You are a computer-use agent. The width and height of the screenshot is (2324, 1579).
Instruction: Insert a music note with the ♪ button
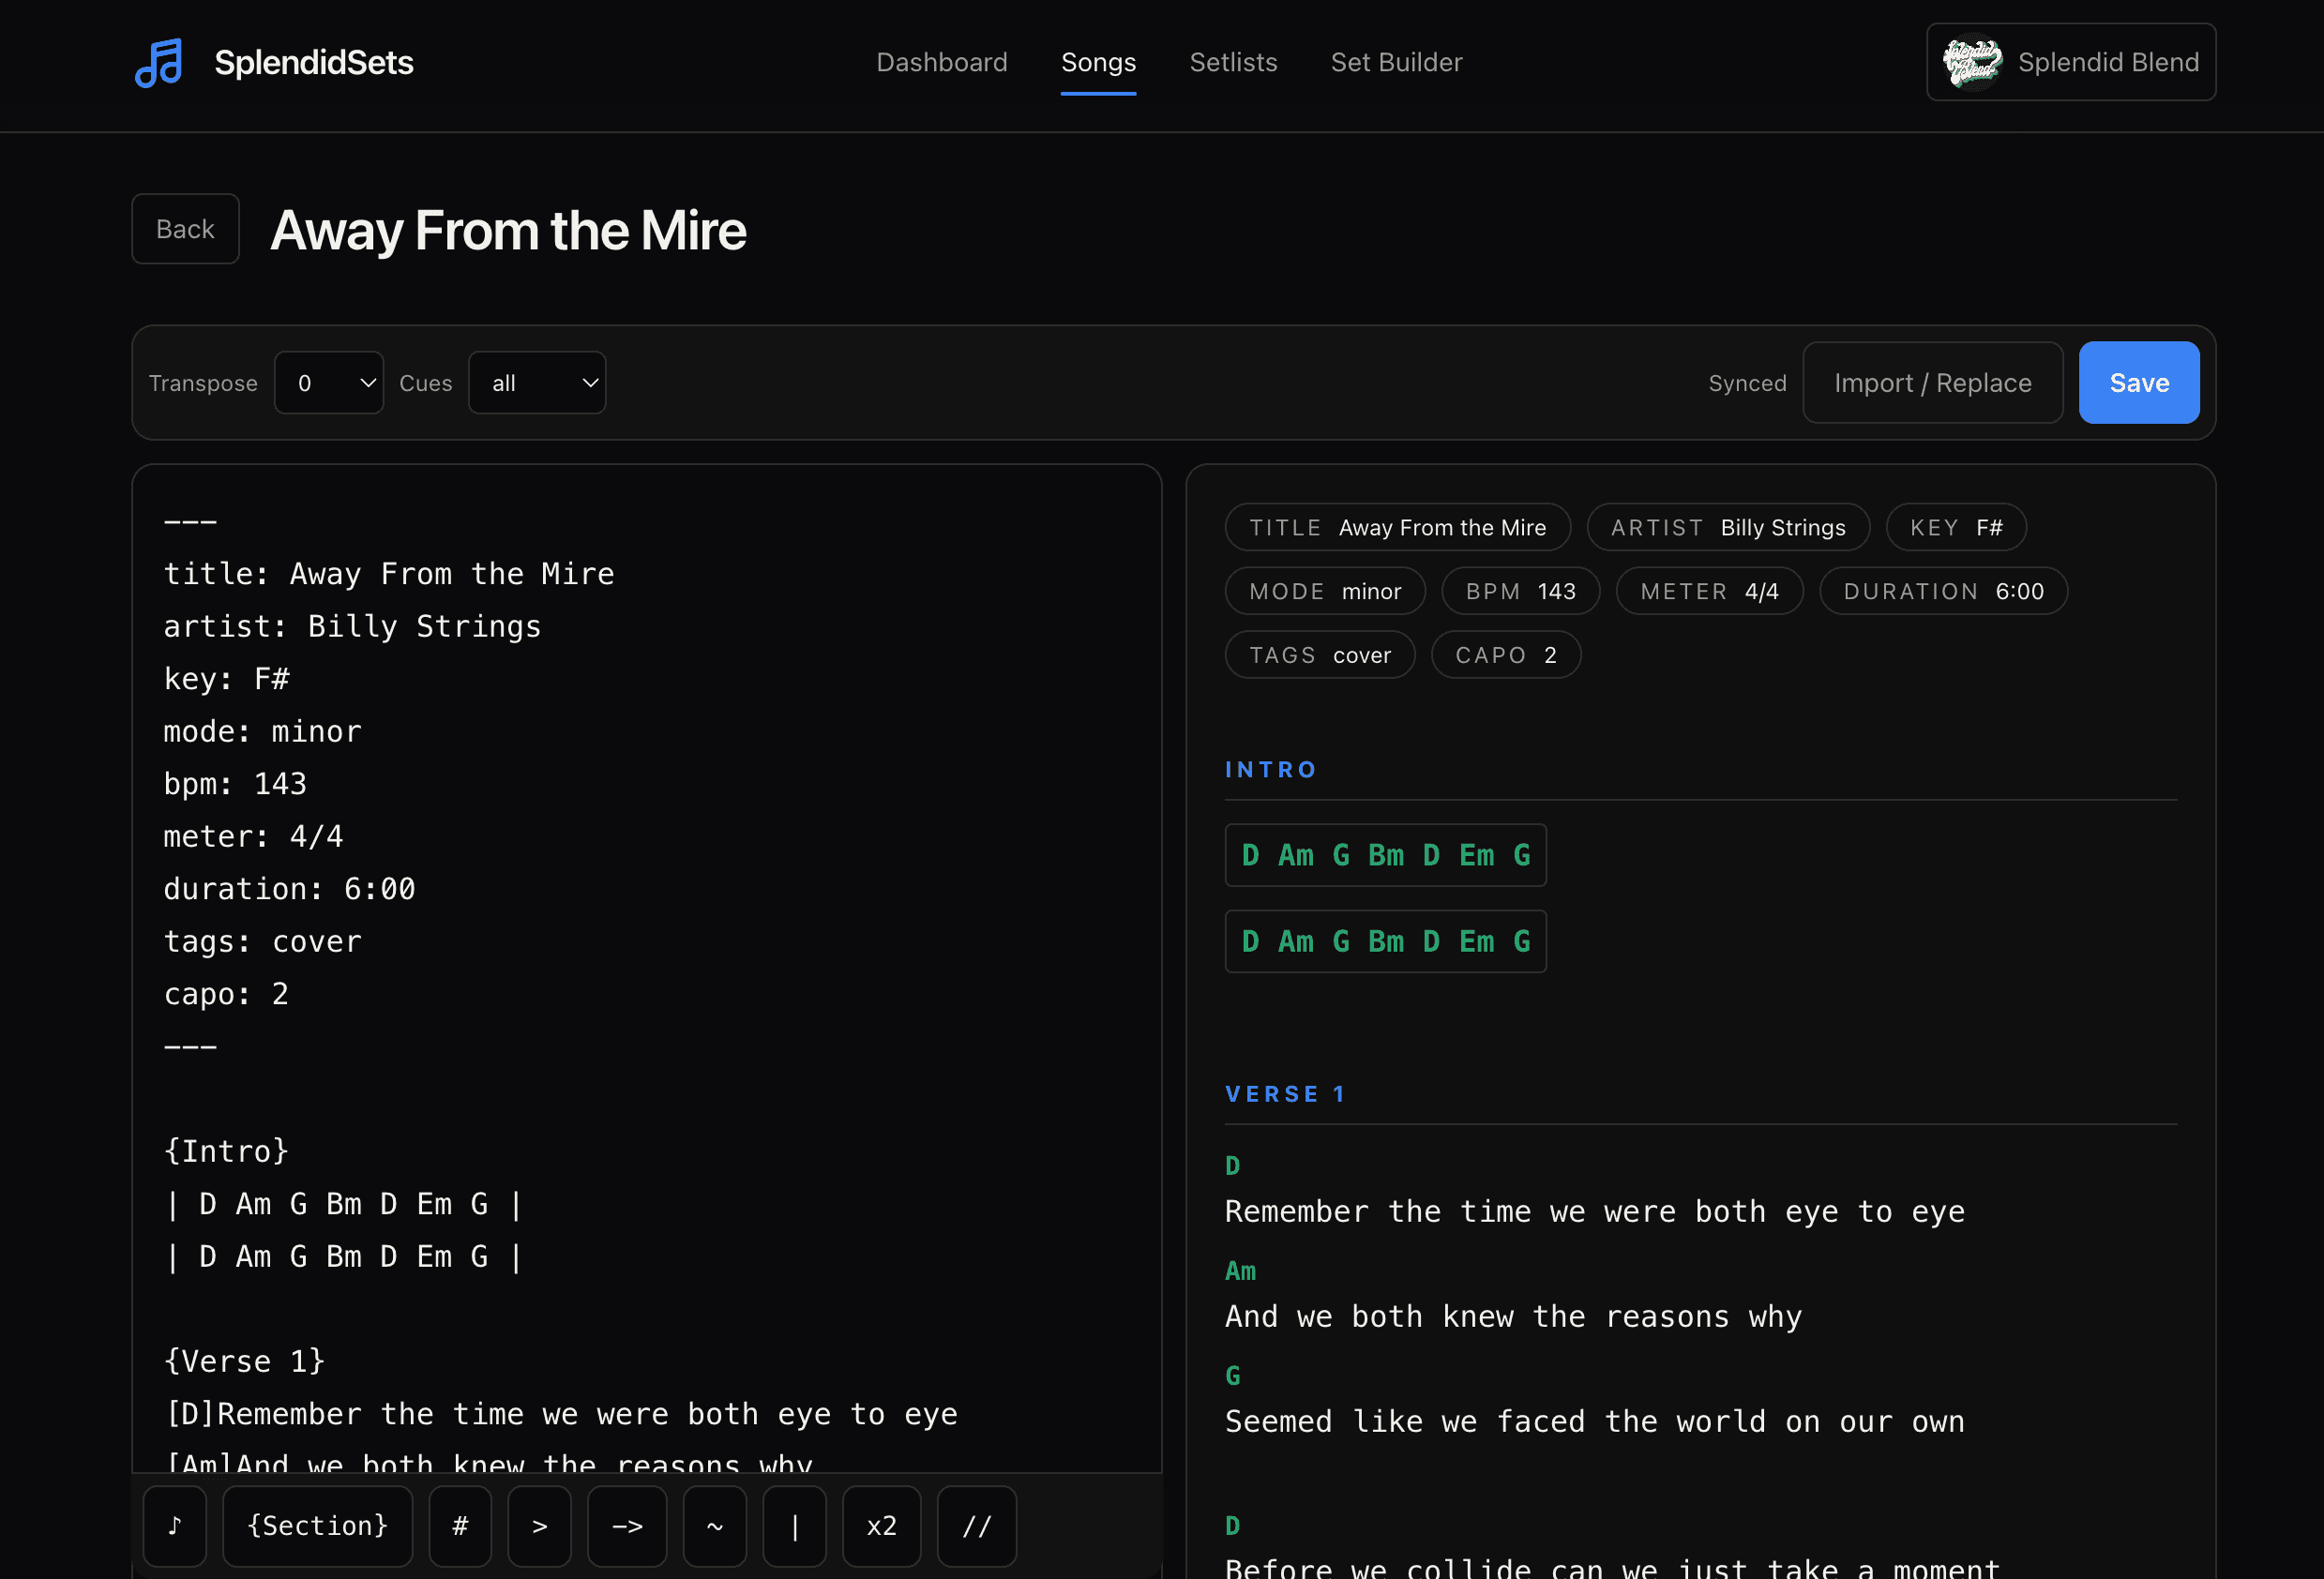click(x=175, y=1526)
